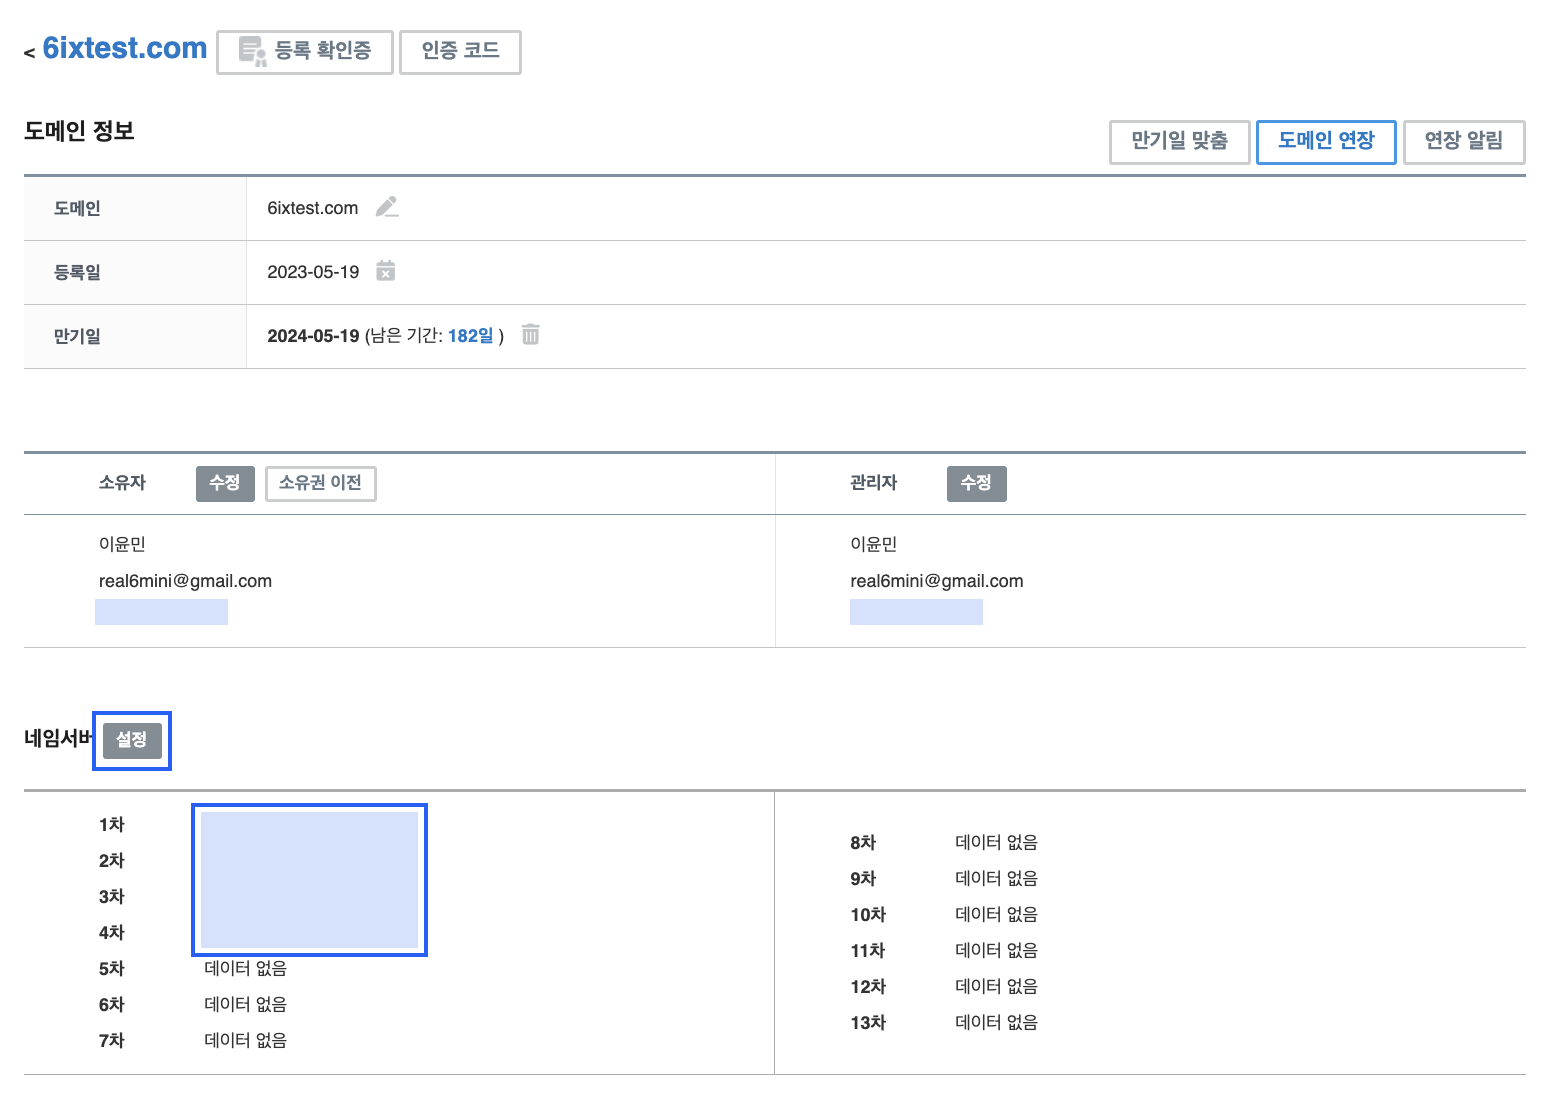This screenshot has height=1118, width=1550.
Task: Click the pencil edit icon beside 6ixtest.com
Action: coord(387,207)
